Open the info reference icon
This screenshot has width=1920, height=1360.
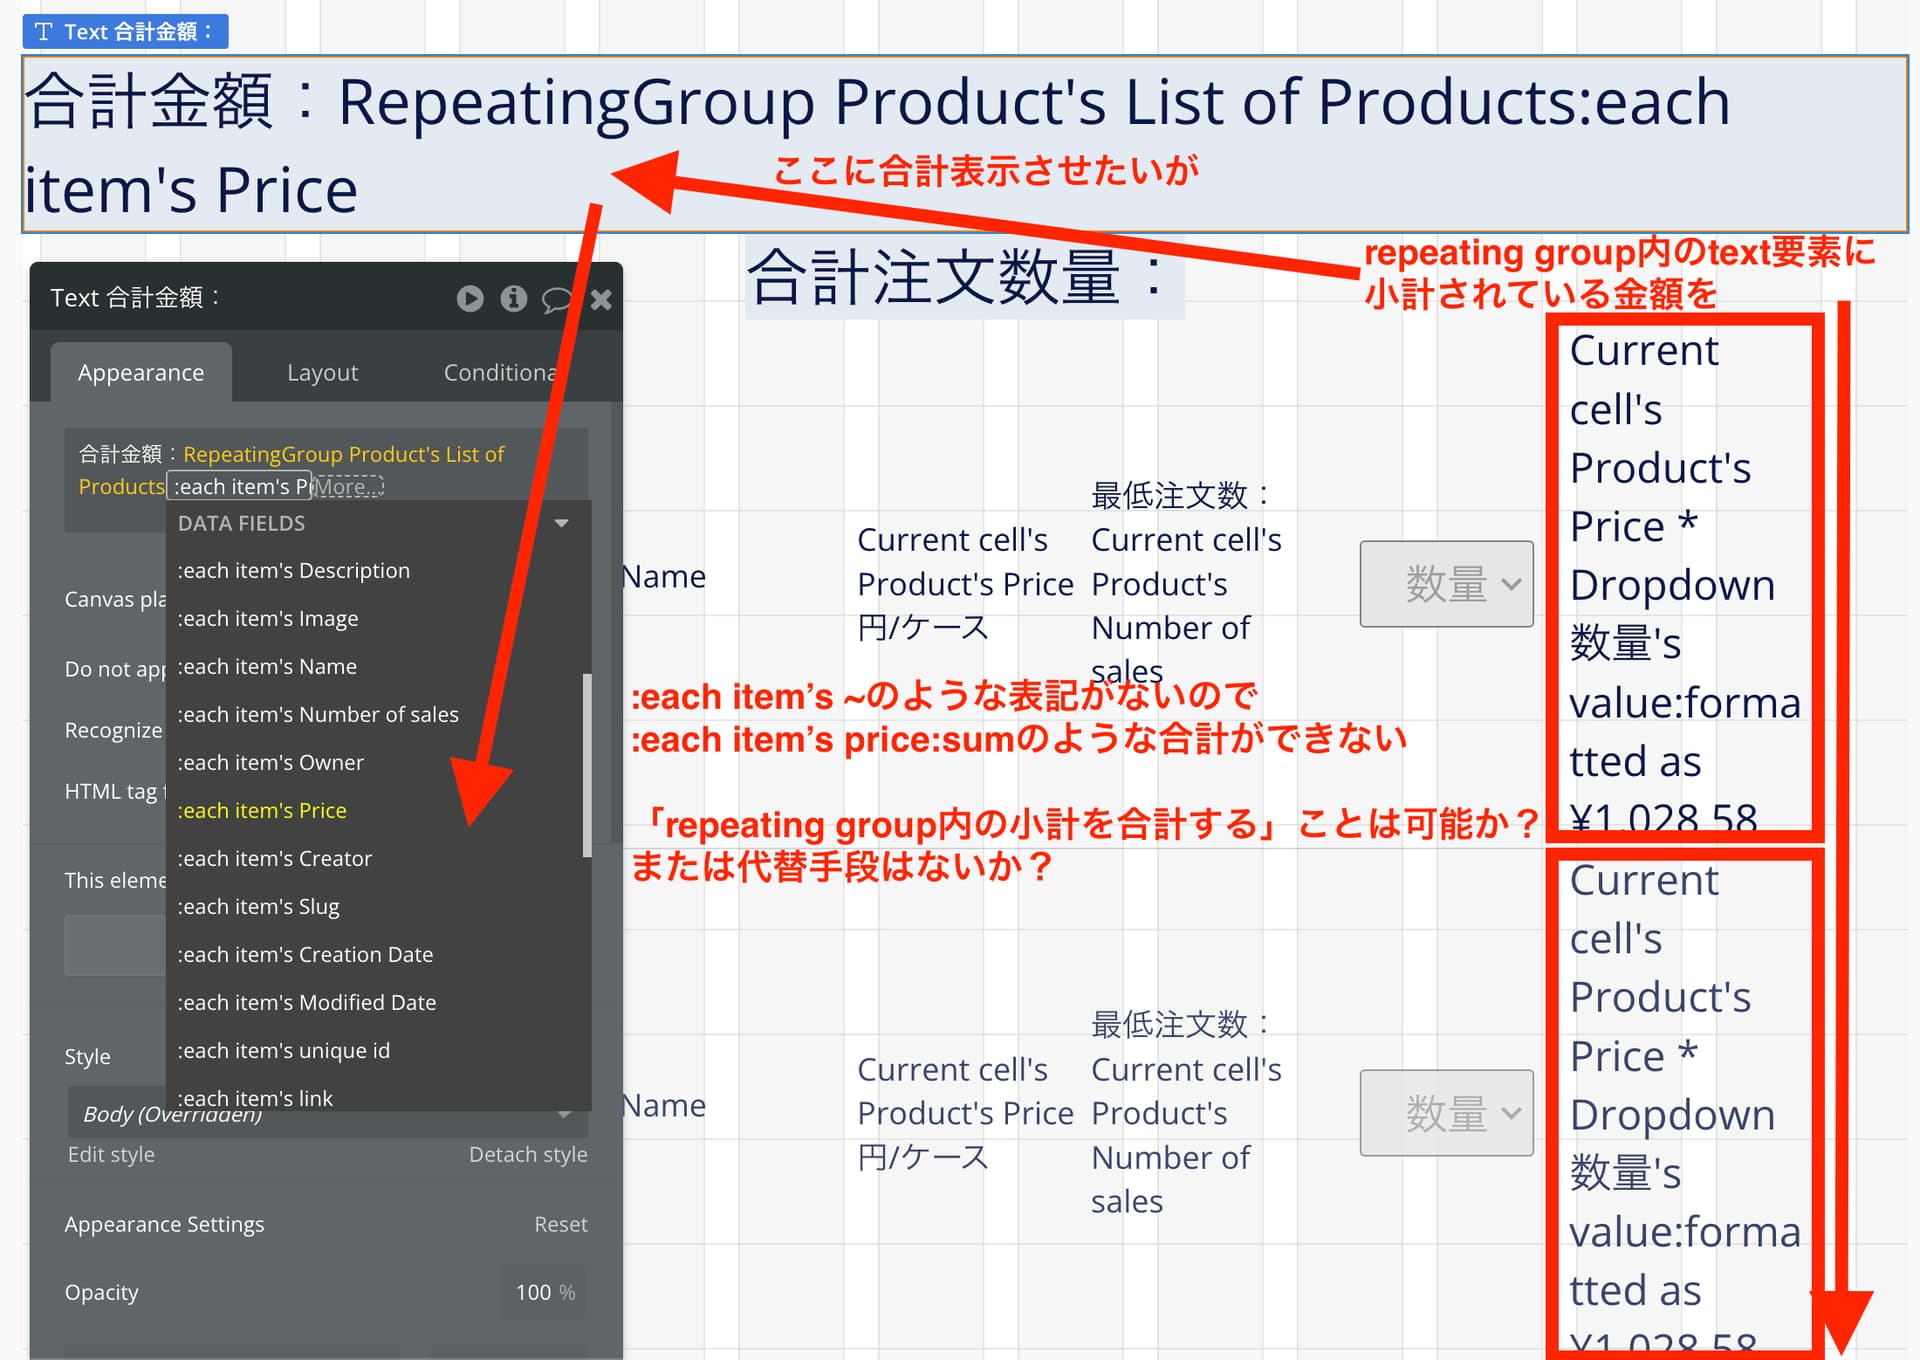tap(514, 298)
